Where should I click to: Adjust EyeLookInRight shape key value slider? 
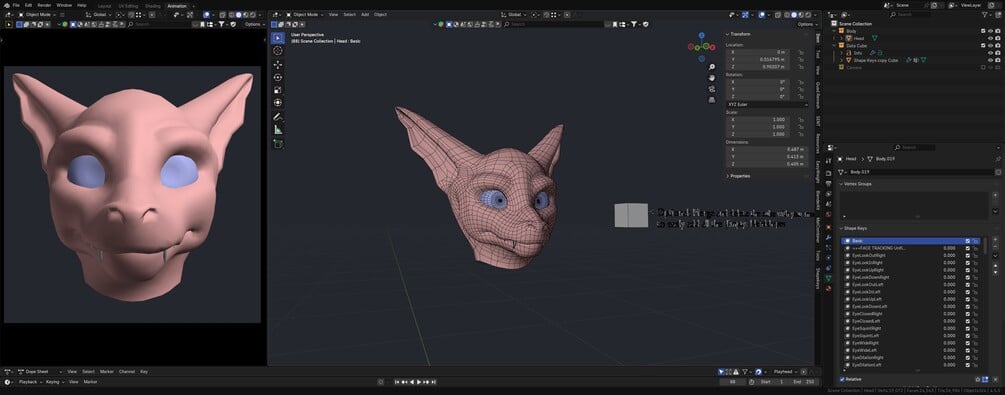(949, 262)
